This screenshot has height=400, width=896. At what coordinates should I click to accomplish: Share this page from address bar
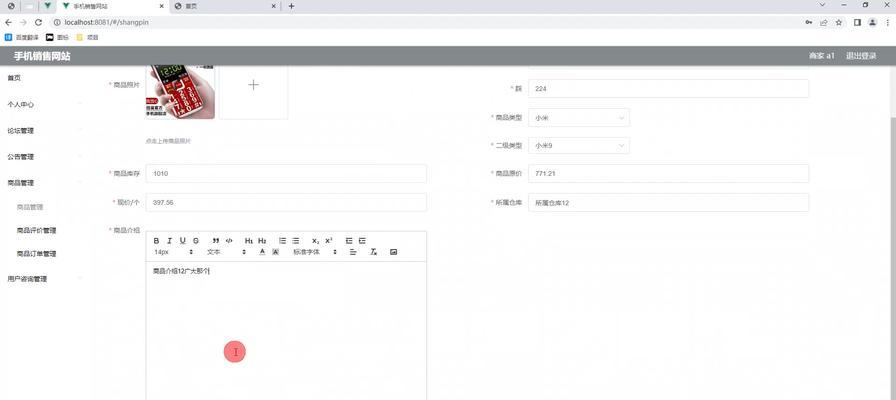click(823, 22)
